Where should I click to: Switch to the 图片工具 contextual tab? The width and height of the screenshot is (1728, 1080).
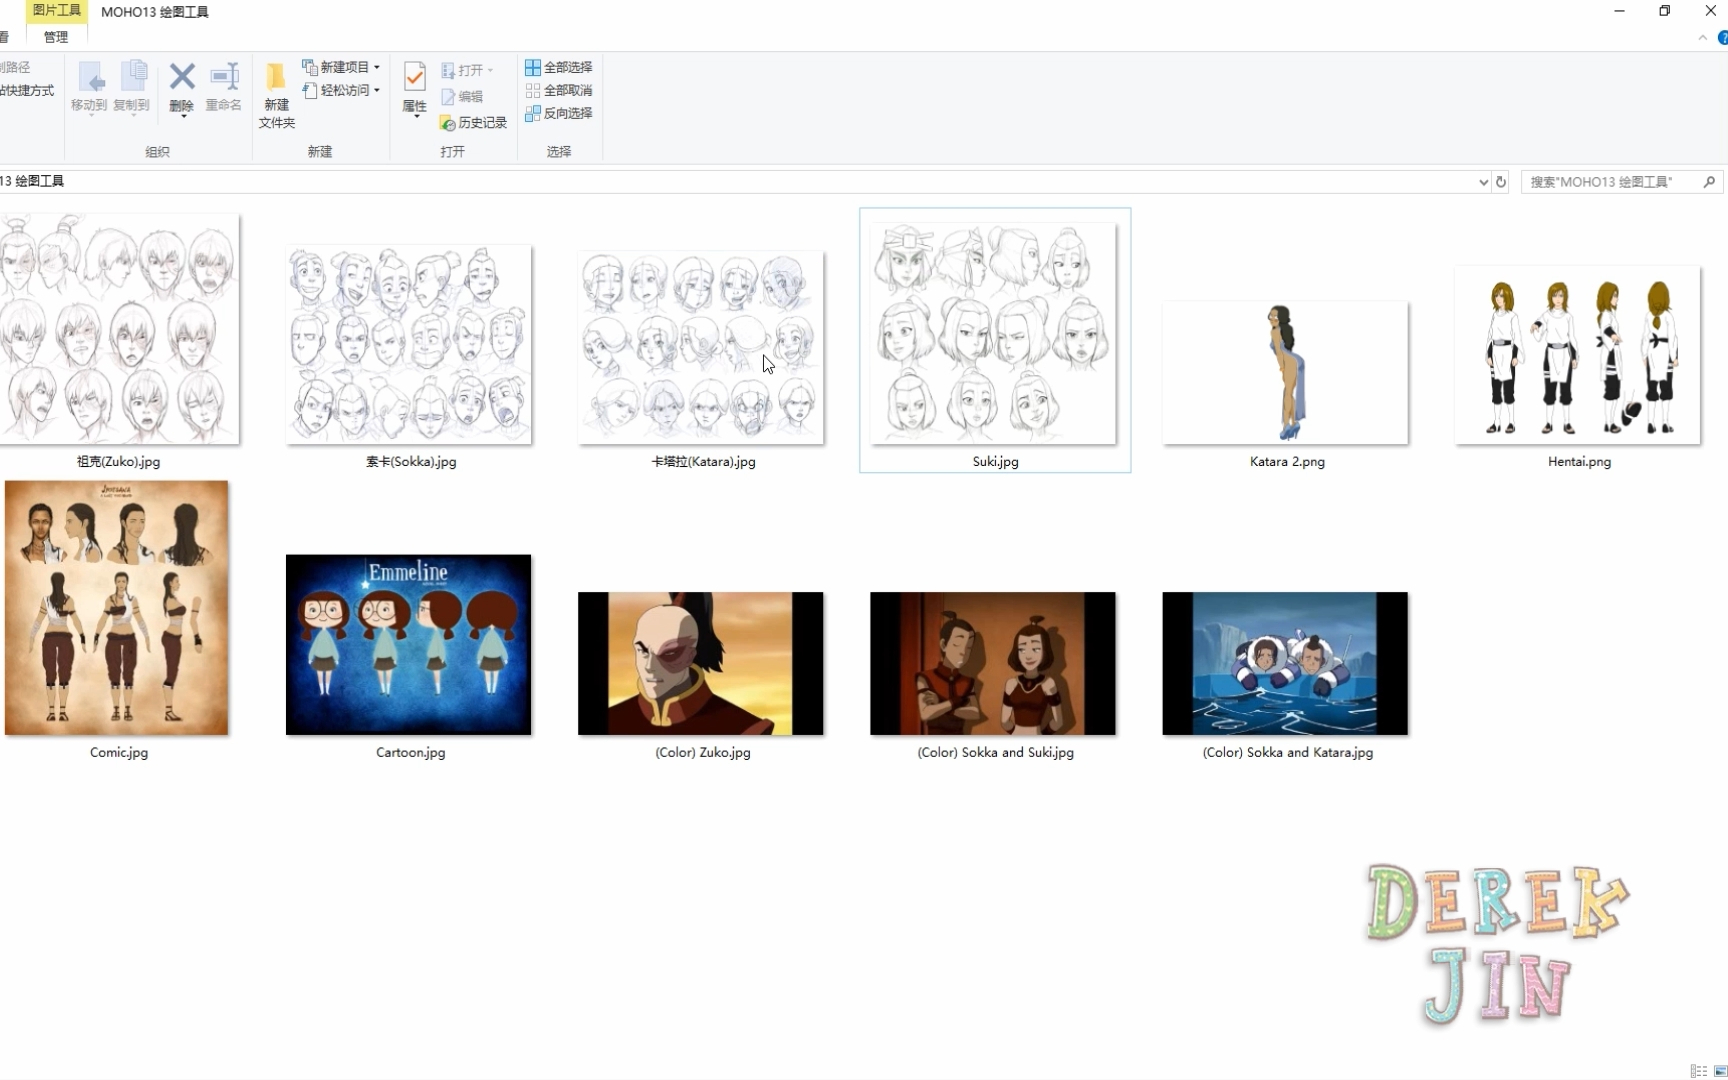pos(57,11)
